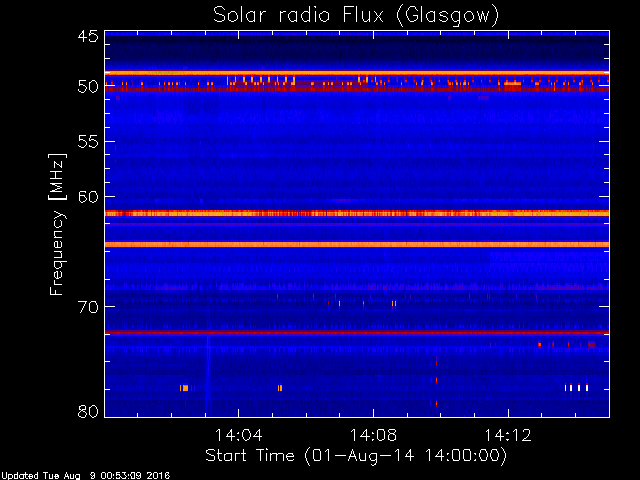
Task: Select the 14:08 time tick label
Action: (x=373, y=435)
